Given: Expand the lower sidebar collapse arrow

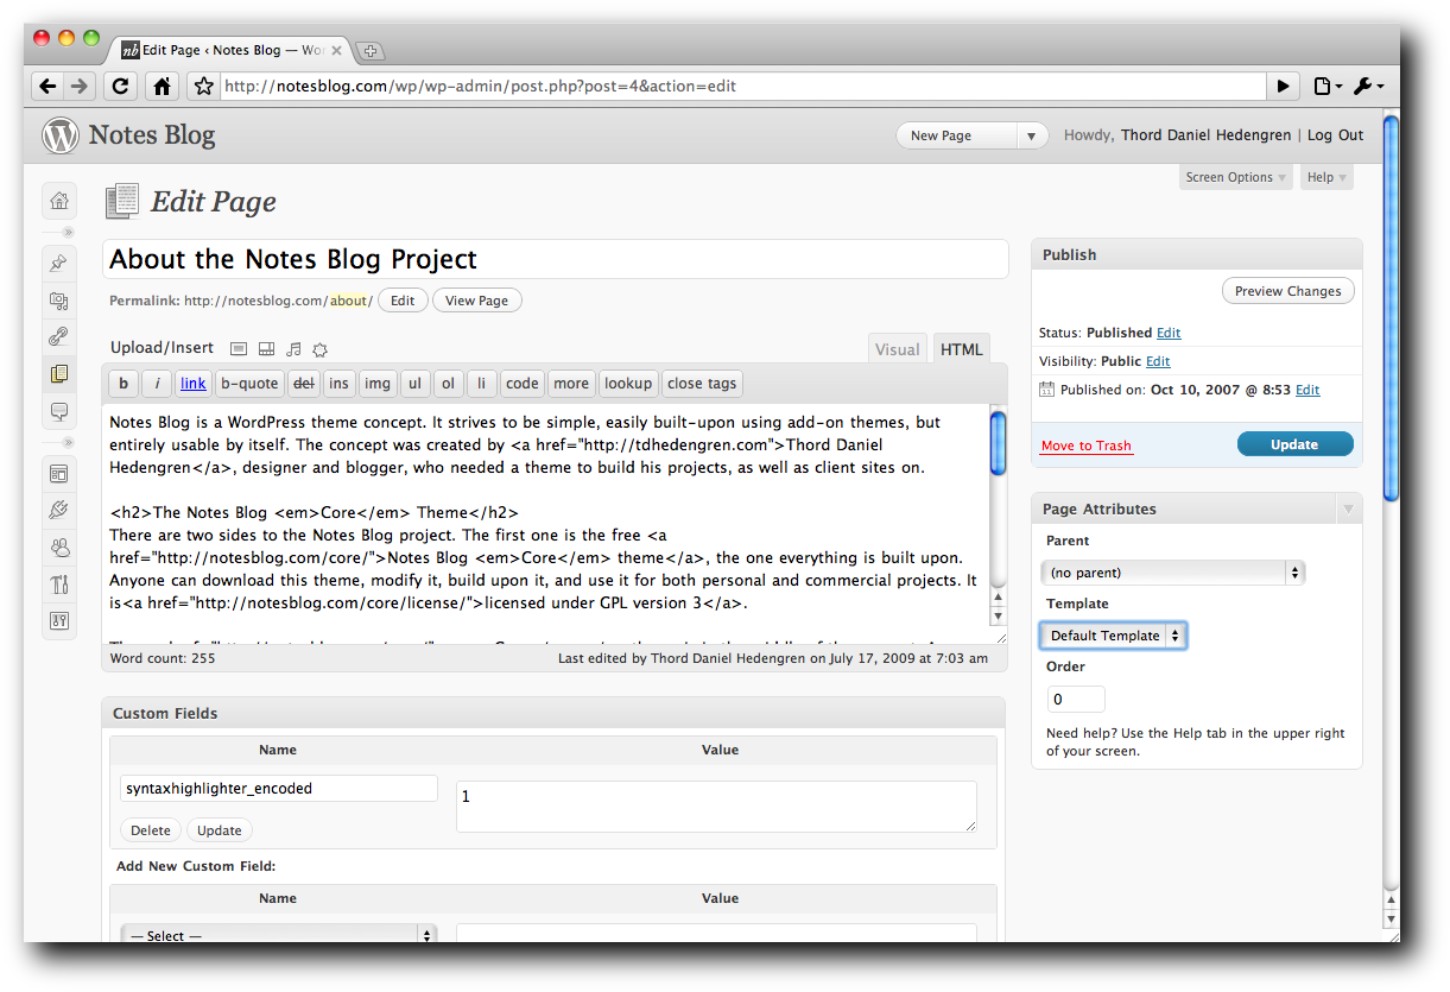Looking at the screenshot, I should [x=67, y=442].
